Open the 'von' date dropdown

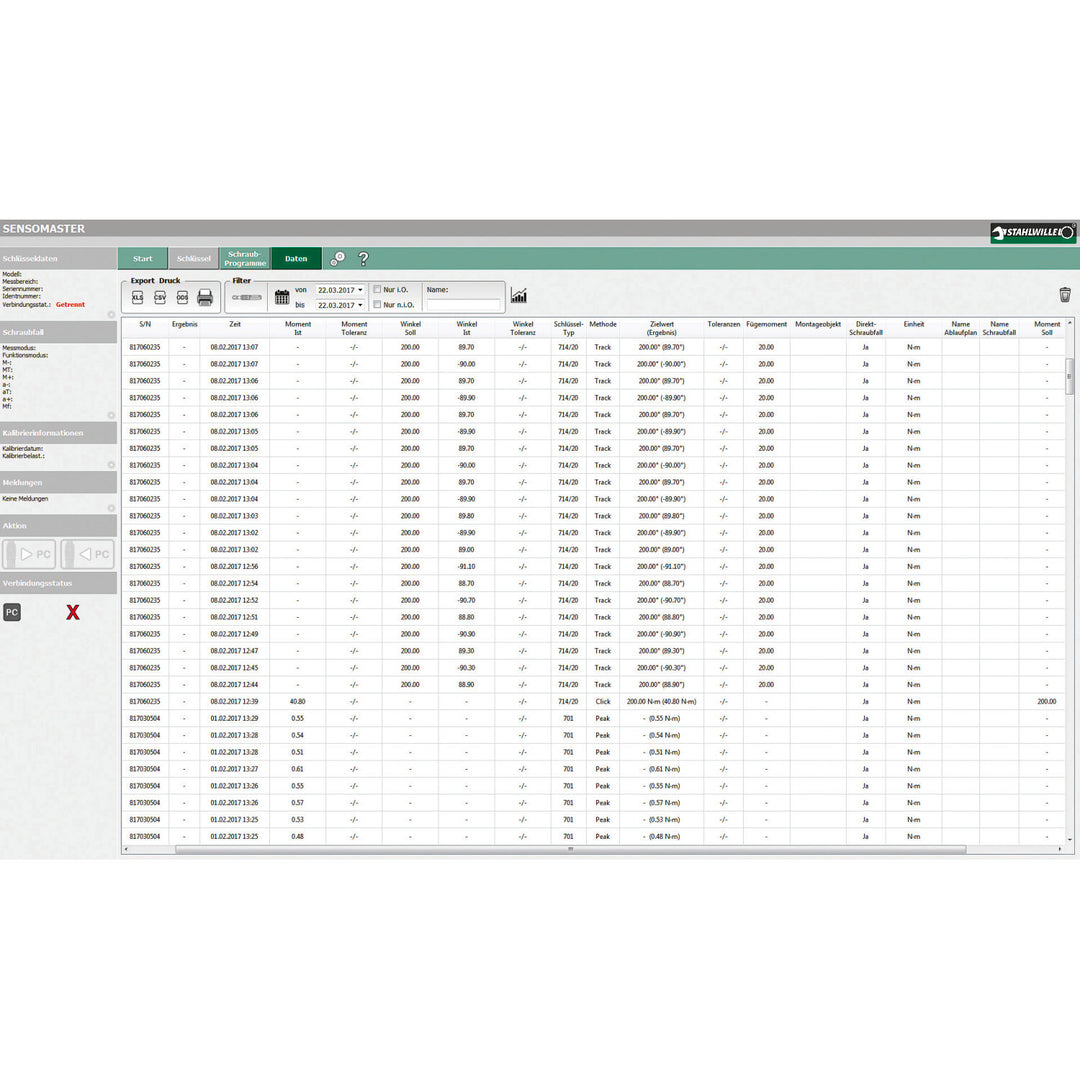point(360,290)
